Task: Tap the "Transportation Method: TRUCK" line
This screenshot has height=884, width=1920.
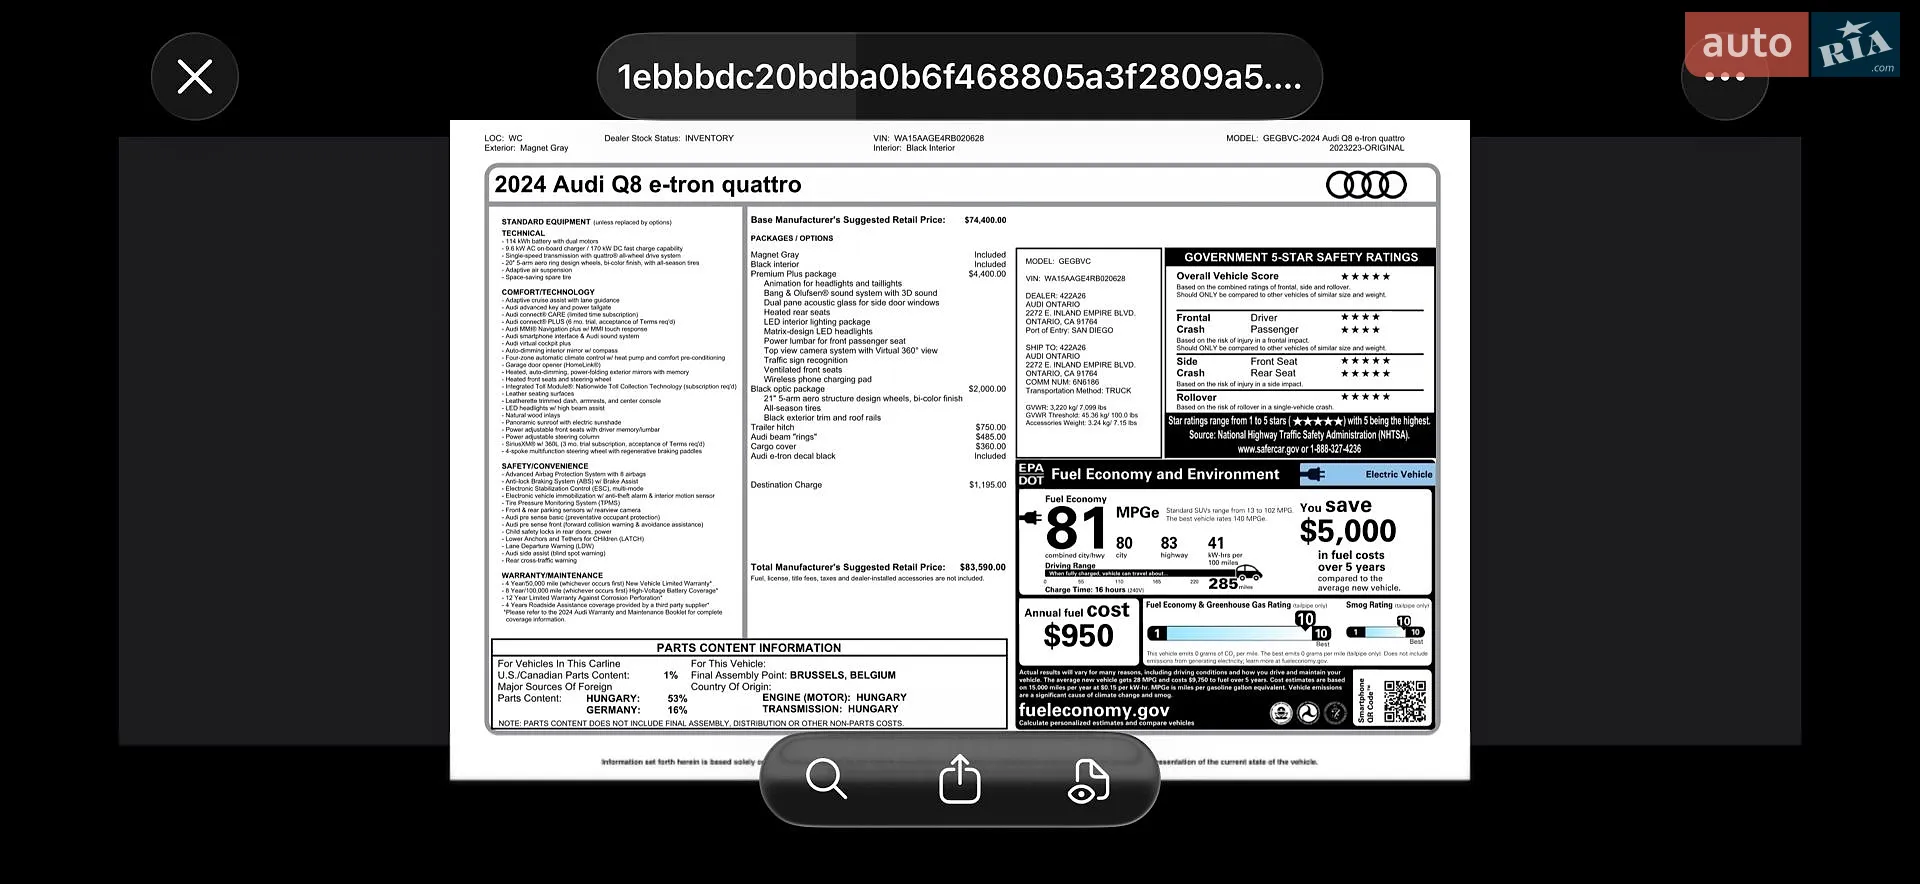Action: (1078, 391)
